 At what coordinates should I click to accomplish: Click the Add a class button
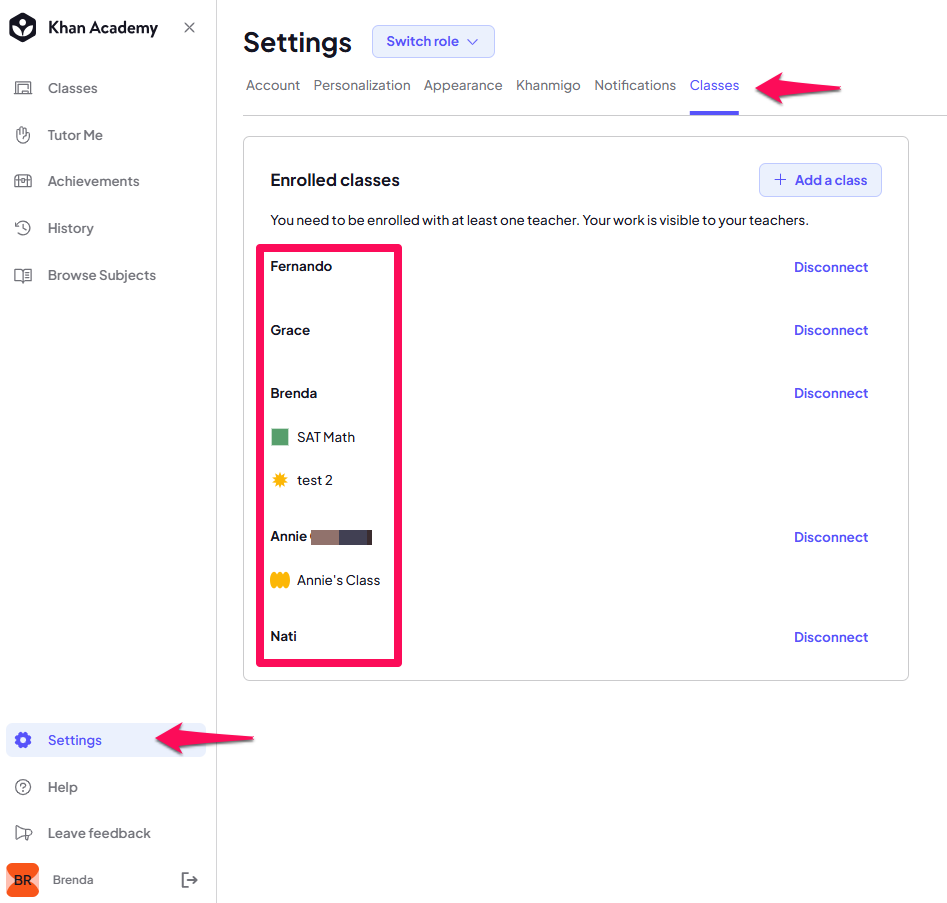pos(820,180)
